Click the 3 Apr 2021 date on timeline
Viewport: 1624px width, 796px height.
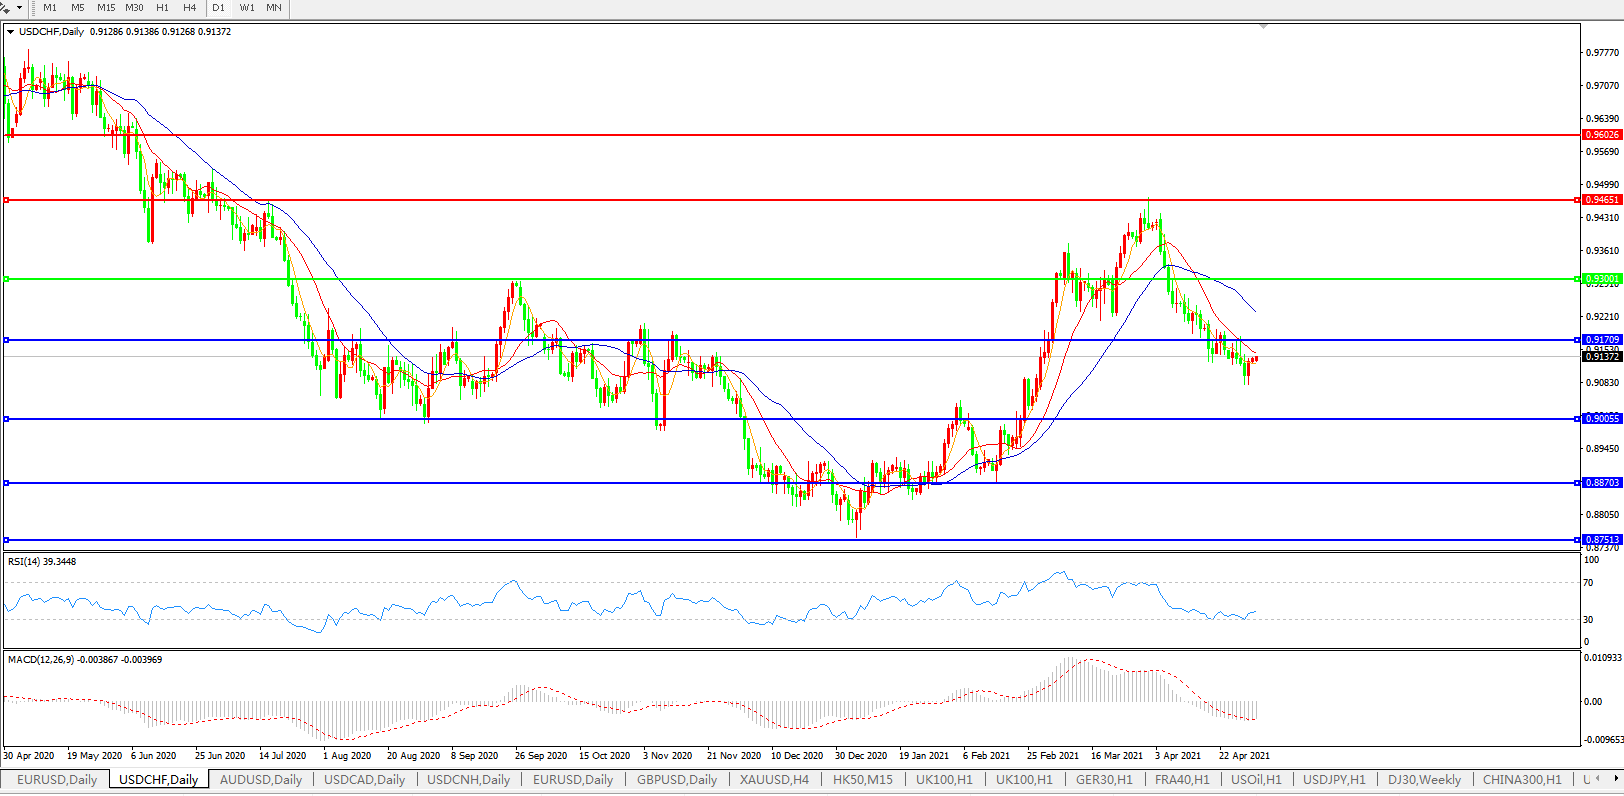click(1178, 756)
